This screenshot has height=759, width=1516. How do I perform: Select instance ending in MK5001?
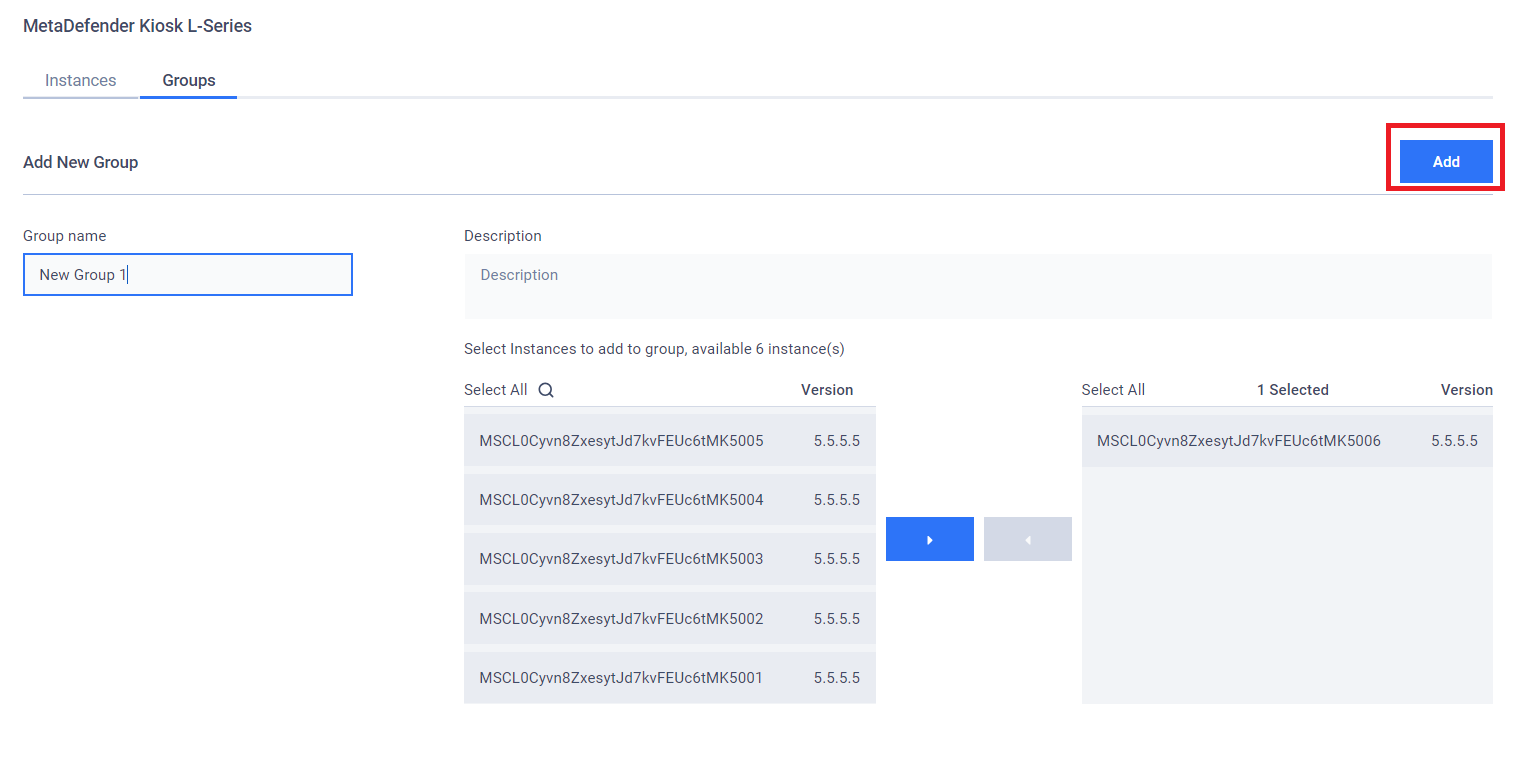[670, 678]
